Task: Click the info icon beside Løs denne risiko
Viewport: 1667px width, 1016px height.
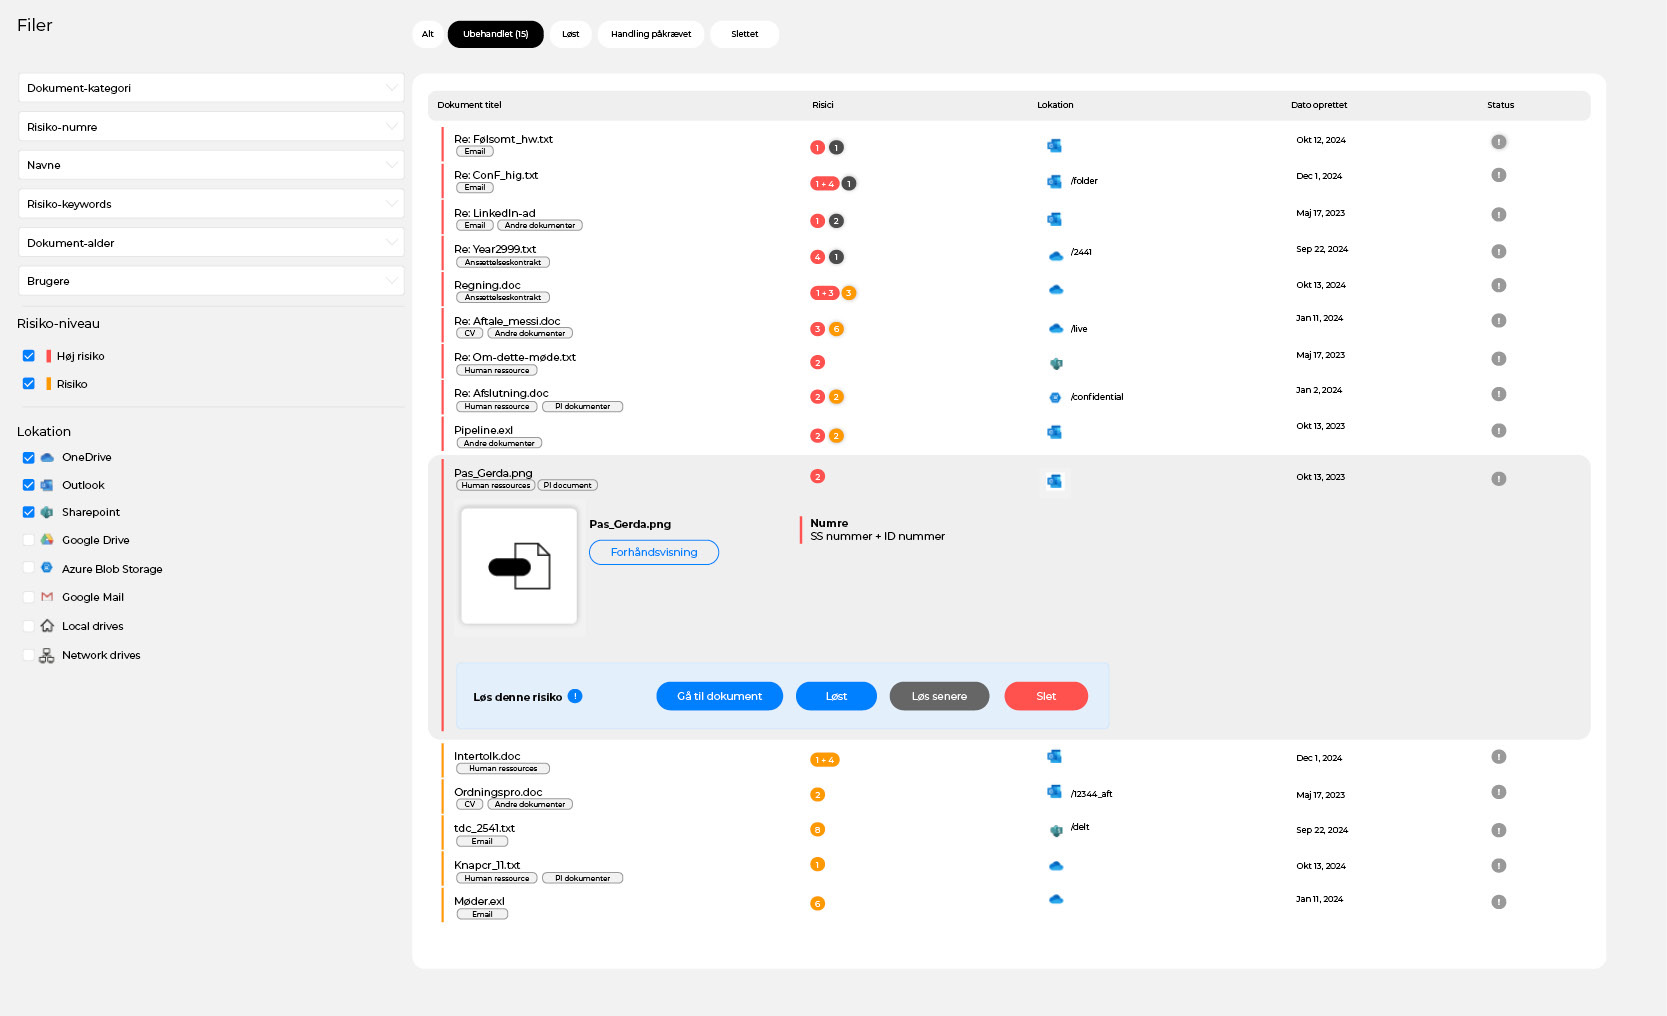Action: pyautogui.click(x=575, y=696)
